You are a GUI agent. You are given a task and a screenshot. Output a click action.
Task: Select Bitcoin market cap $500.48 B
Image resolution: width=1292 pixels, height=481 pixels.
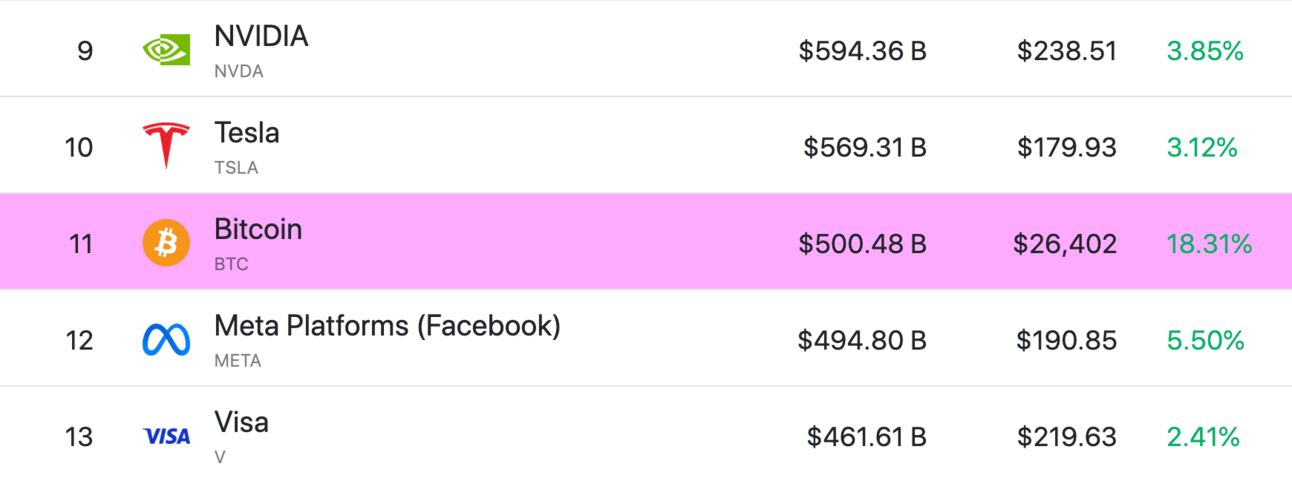pyautogui.click(x=863, y=244)
